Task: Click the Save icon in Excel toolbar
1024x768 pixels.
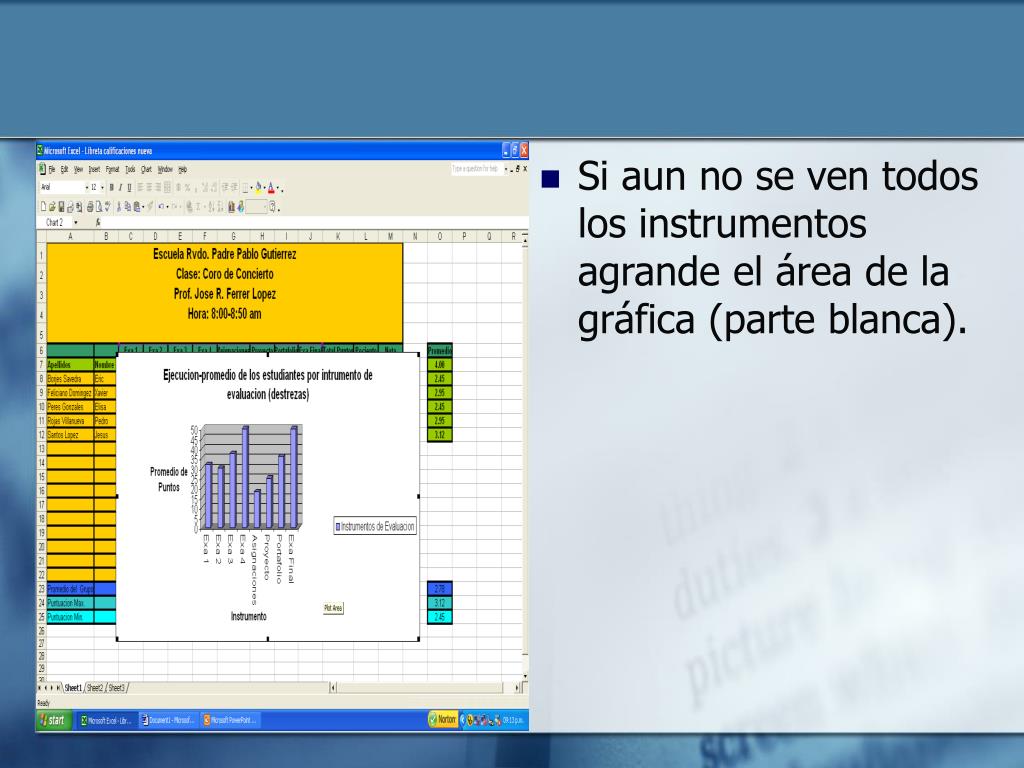Action: (x=61, y=206)
